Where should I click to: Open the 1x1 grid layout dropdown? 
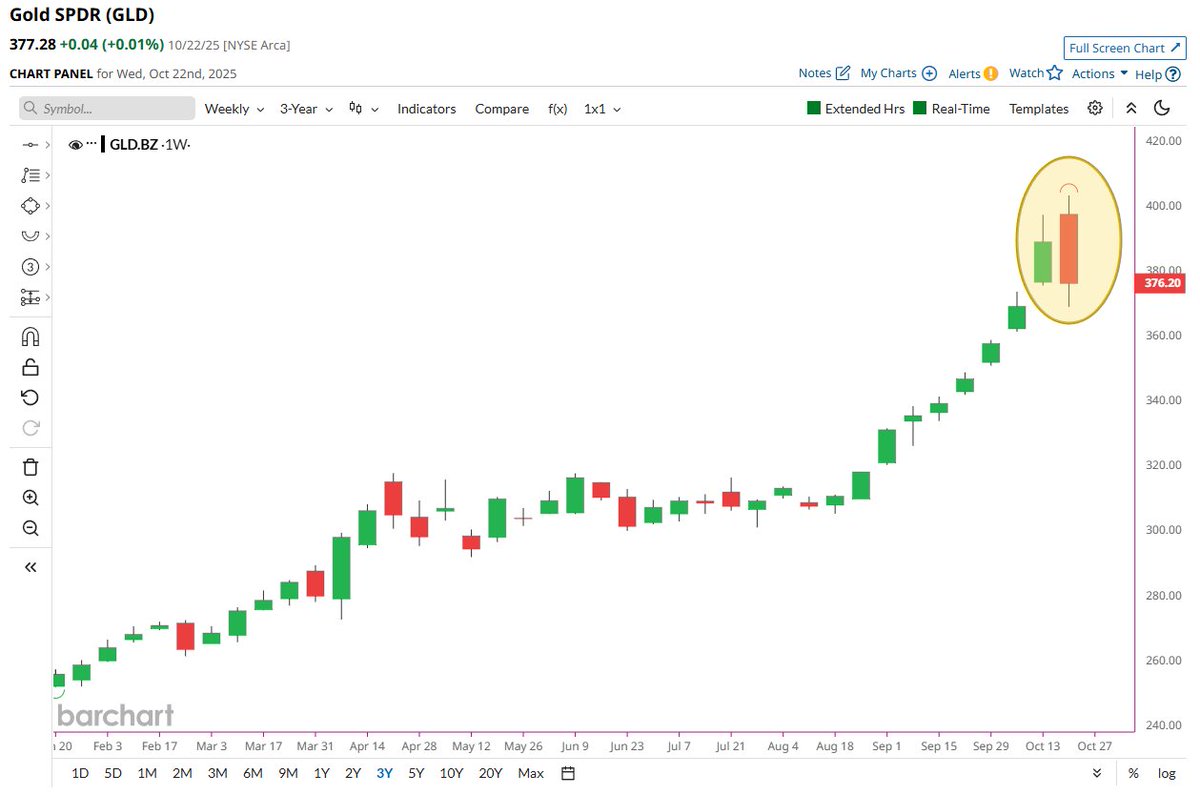click(603, 109)
